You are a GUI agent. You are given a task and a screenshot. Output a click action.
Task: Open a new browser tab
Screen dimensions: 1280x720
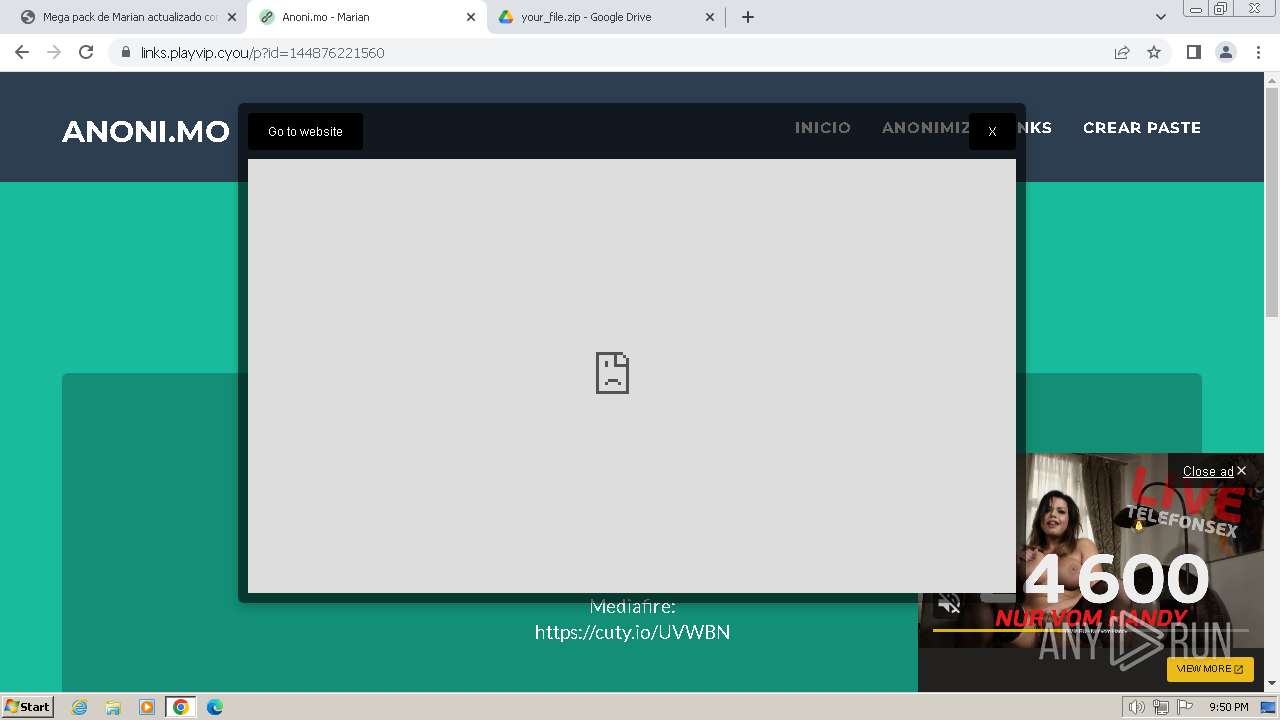[748, 17]
